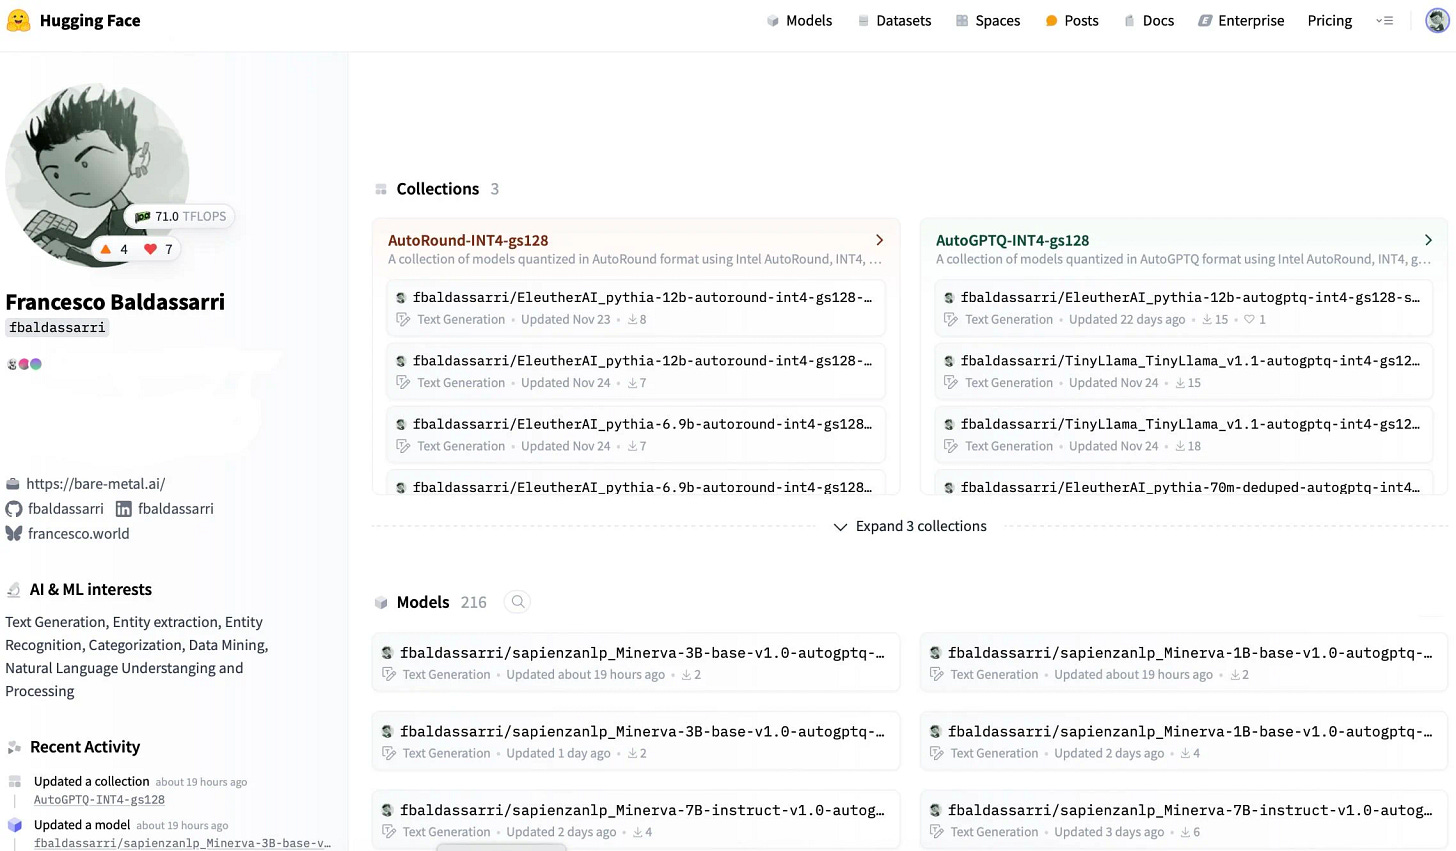Viewport: 1456px width, 851px height.
Task: Open Minerva-1B-base model updated about 19 hours ago
Action: point(1184,662)
